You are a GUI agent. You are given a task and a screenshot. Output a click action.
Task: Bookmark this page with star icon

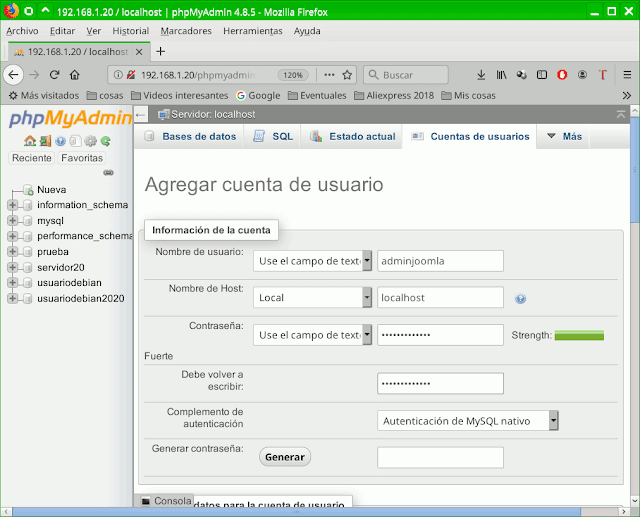[x=347, y=75]
